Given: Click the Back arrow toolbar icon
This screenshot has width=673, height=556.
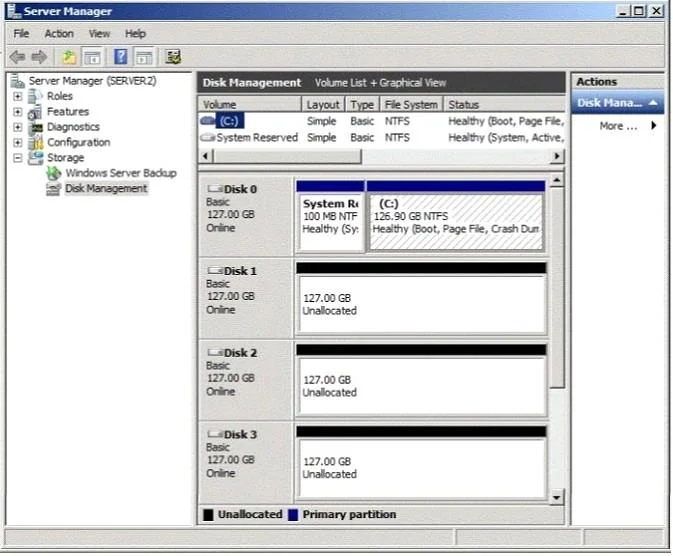Looking at the screenshot, I should pyautogui.click(x=18, y=57).
